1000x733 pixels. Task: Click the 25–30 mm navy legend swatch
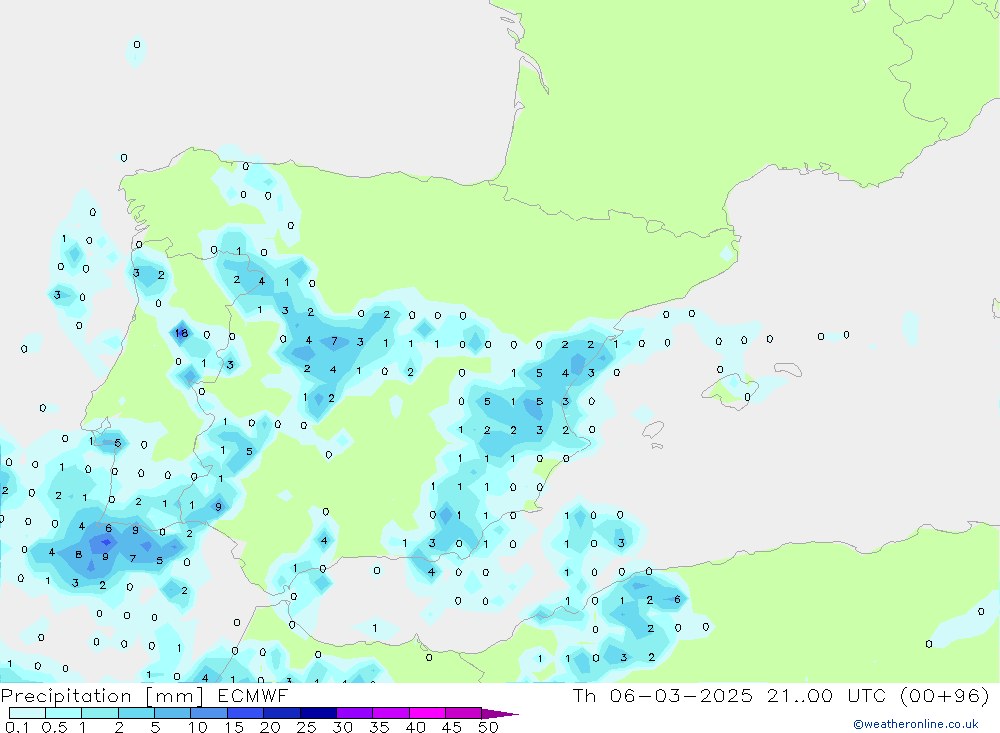point(318,713)
